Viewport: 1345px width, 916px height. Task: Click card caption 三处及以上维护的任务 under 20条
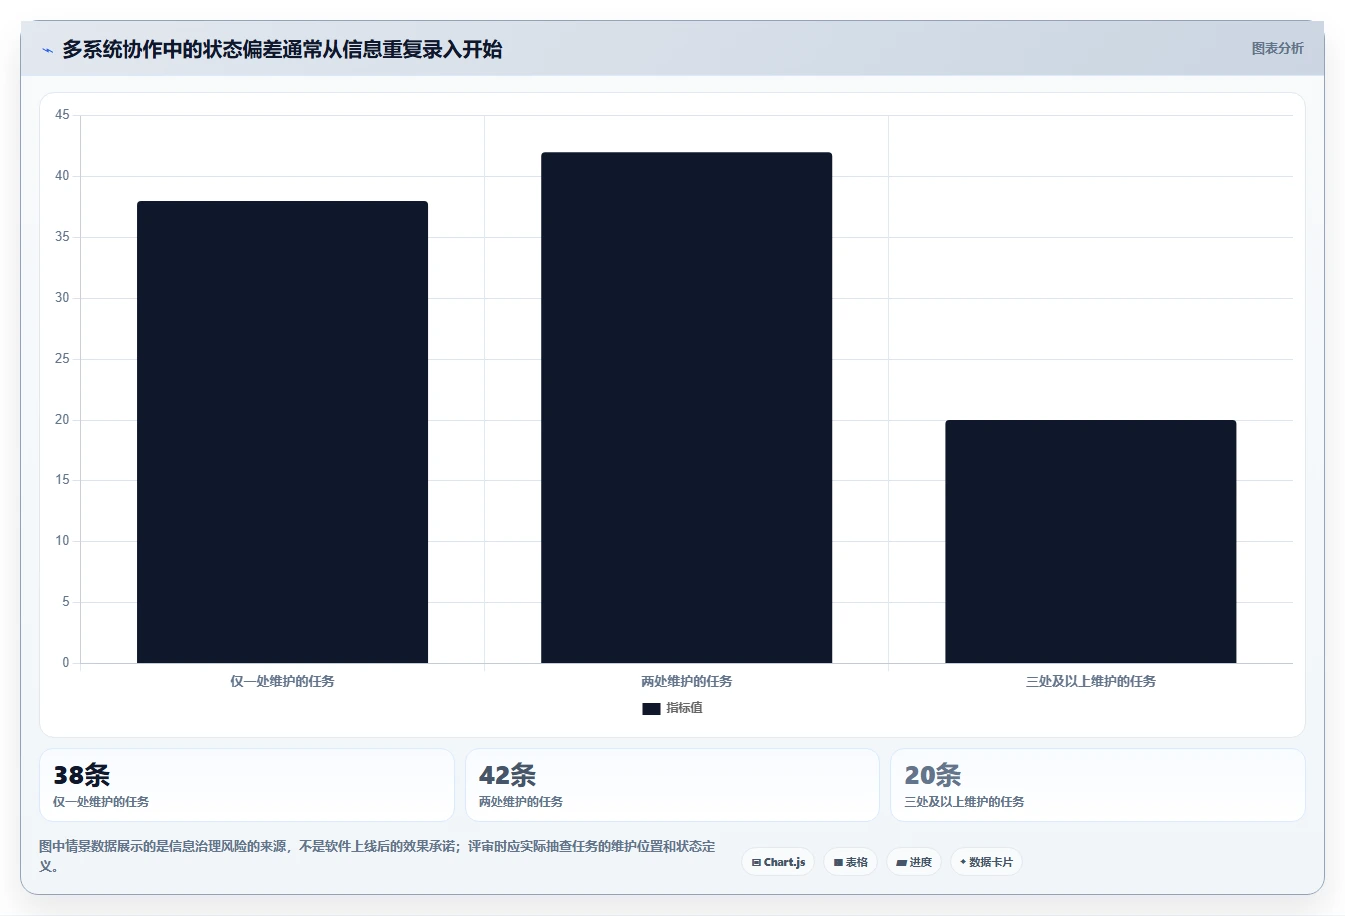coord(964,802)
